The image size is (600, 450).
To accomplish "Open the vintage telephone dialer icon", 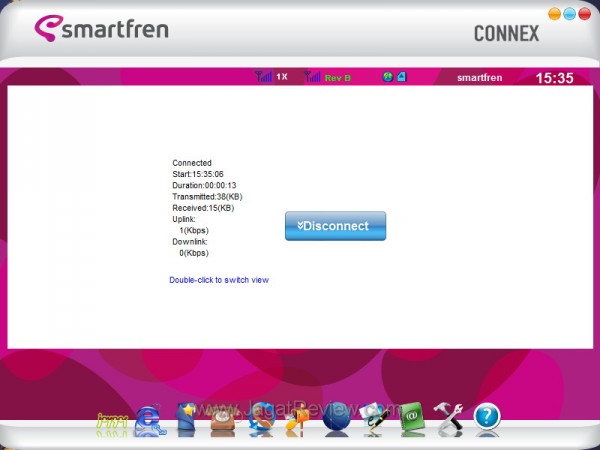I will 223,419.
